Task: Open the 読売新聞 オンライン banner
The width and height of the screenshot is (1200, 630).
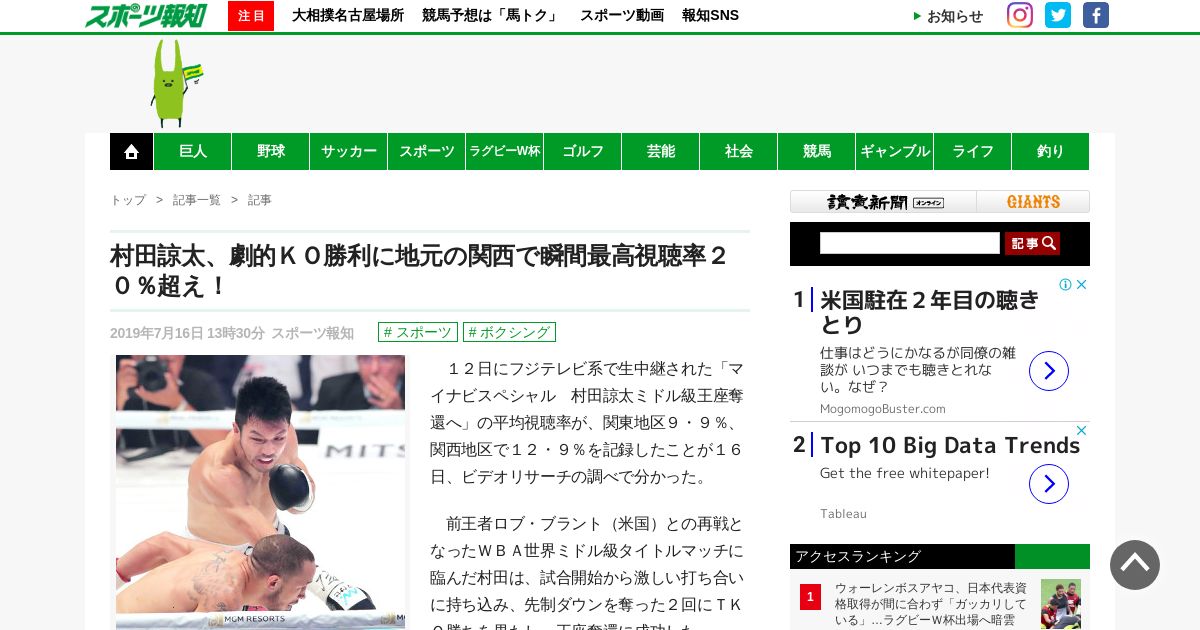Action: (x=884, y=202)
